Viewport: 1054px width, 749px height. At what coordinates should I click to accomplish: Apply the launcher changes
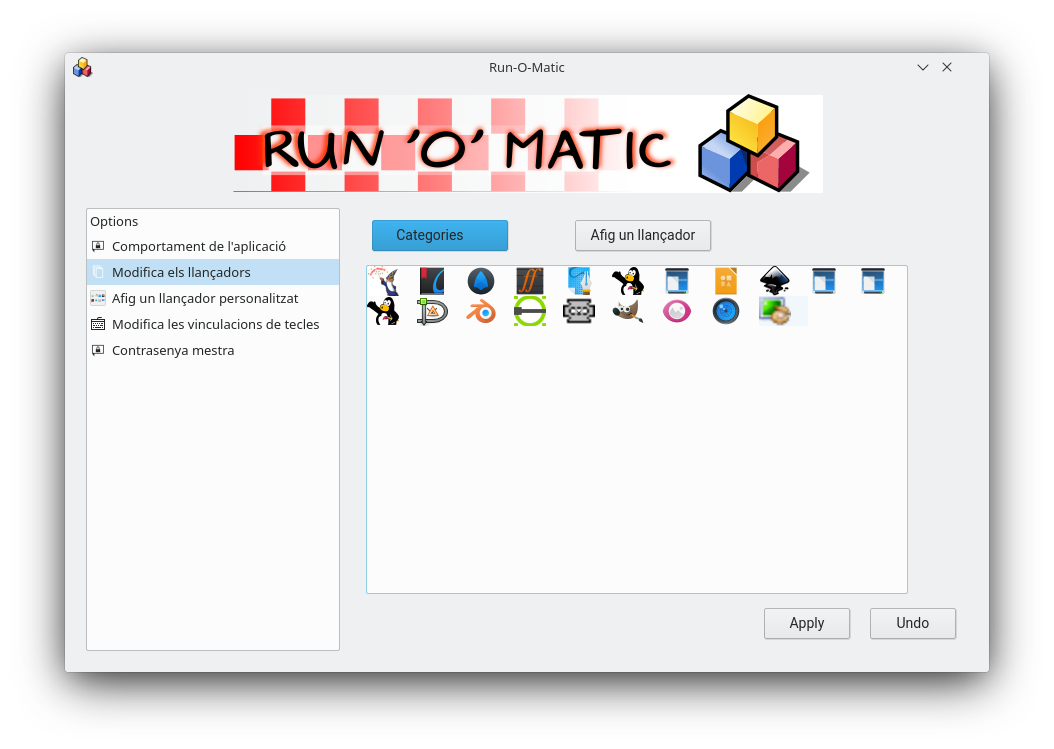807,623
